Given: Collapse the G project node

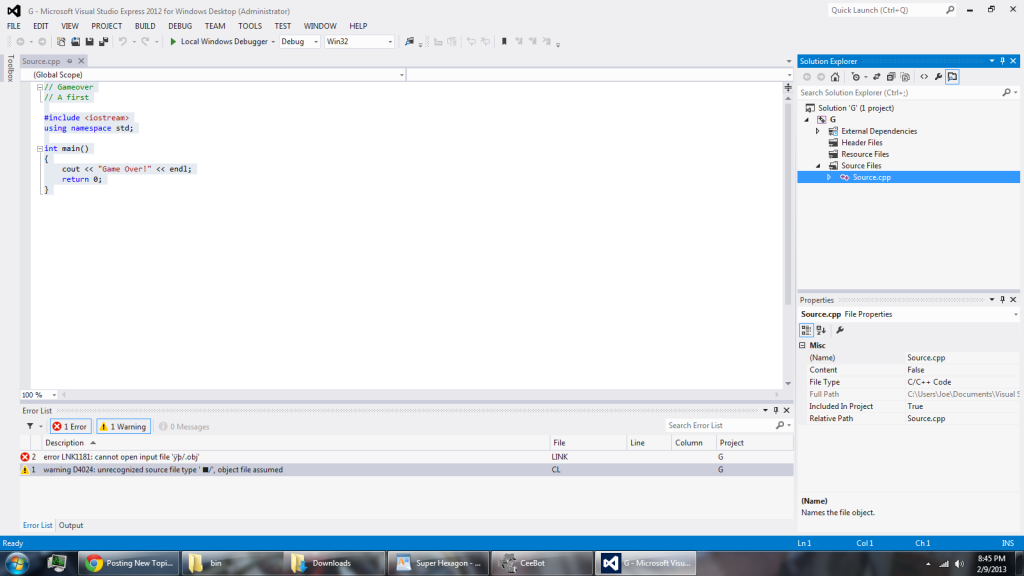Looking at the screenshot, I should 807,120.
